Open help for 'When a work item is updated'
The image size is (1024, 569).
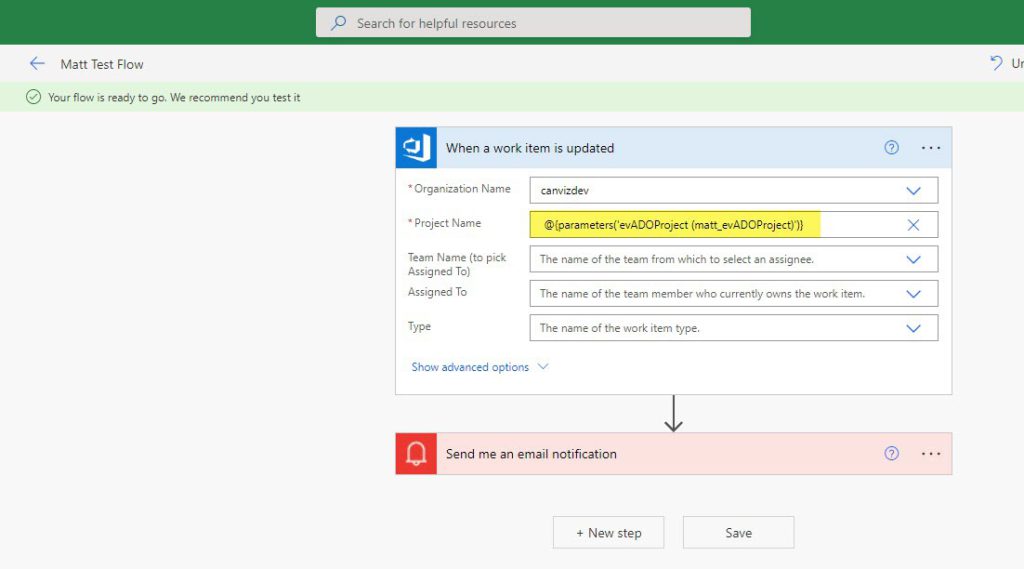click(891, 148)
